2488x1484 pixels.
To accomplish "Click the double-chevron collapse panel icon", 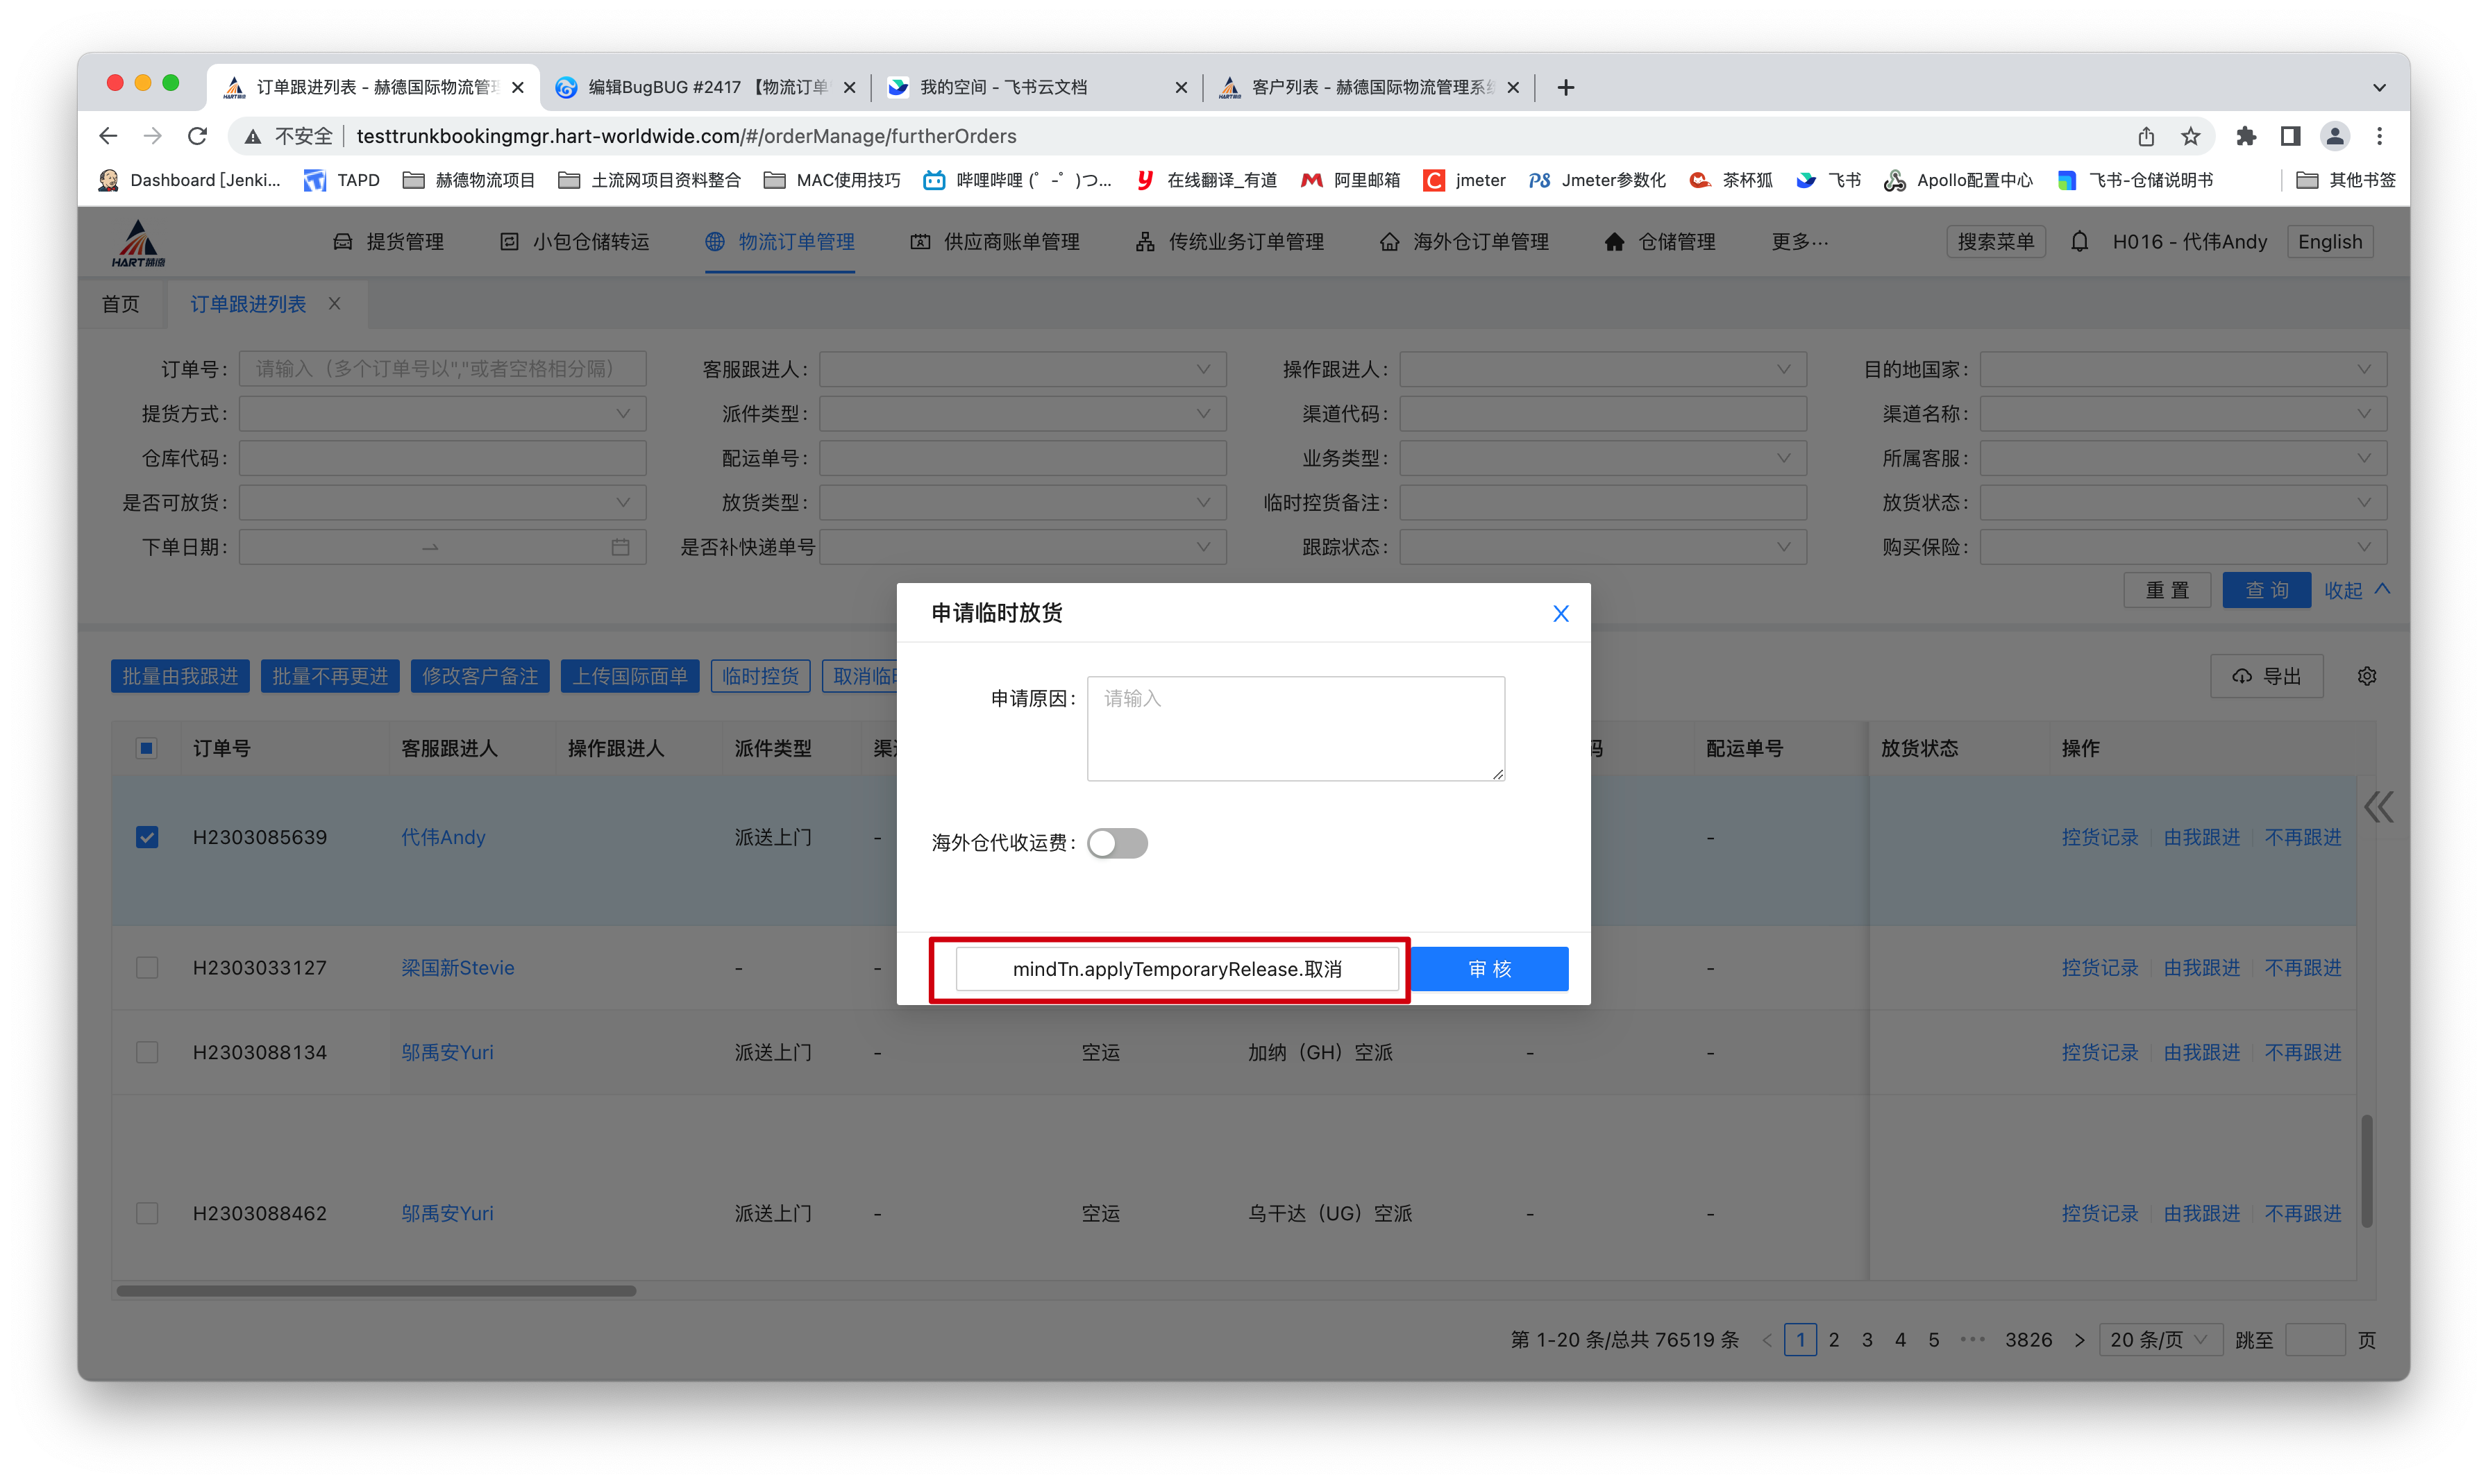I will click(x=2379, y=806).
